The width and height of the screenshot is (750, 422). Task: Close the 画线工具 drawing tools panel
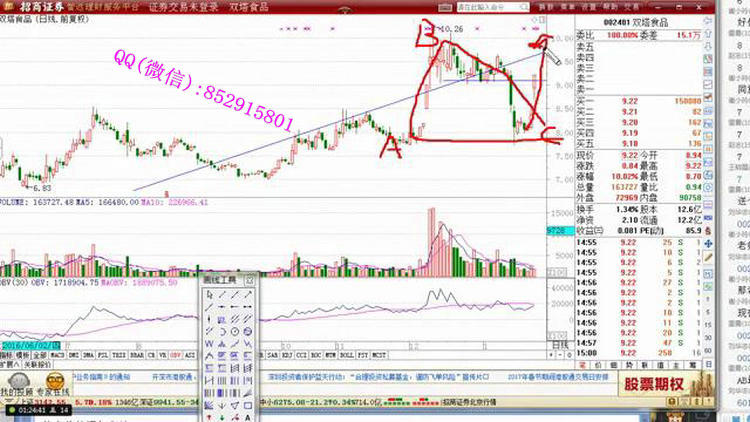click(x=250, y=281)
